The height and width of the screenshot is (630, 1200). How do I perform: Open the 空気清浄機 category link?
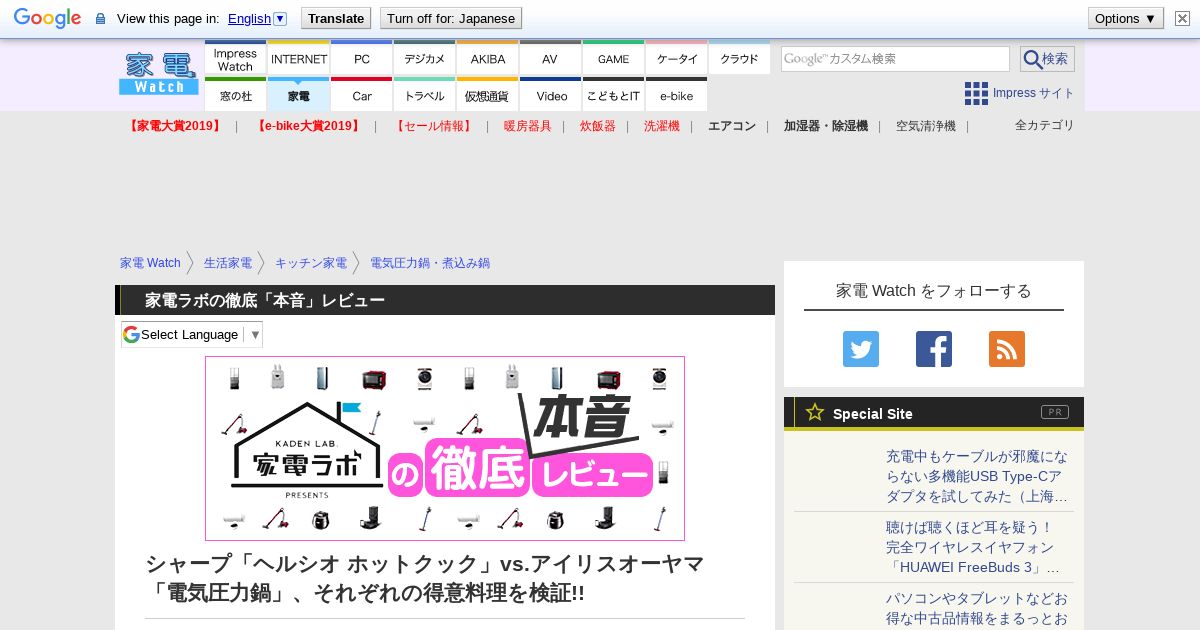point(926,126)
